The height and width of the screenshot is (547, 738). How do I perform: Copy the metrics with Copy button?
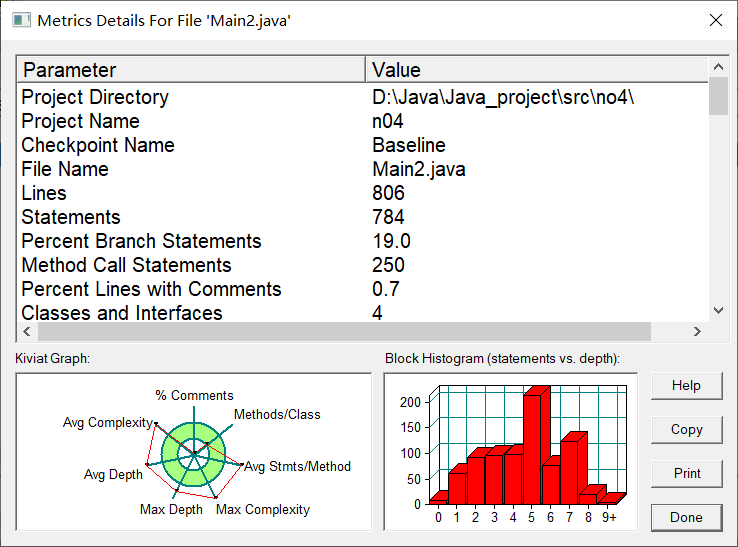pos(686,430)
